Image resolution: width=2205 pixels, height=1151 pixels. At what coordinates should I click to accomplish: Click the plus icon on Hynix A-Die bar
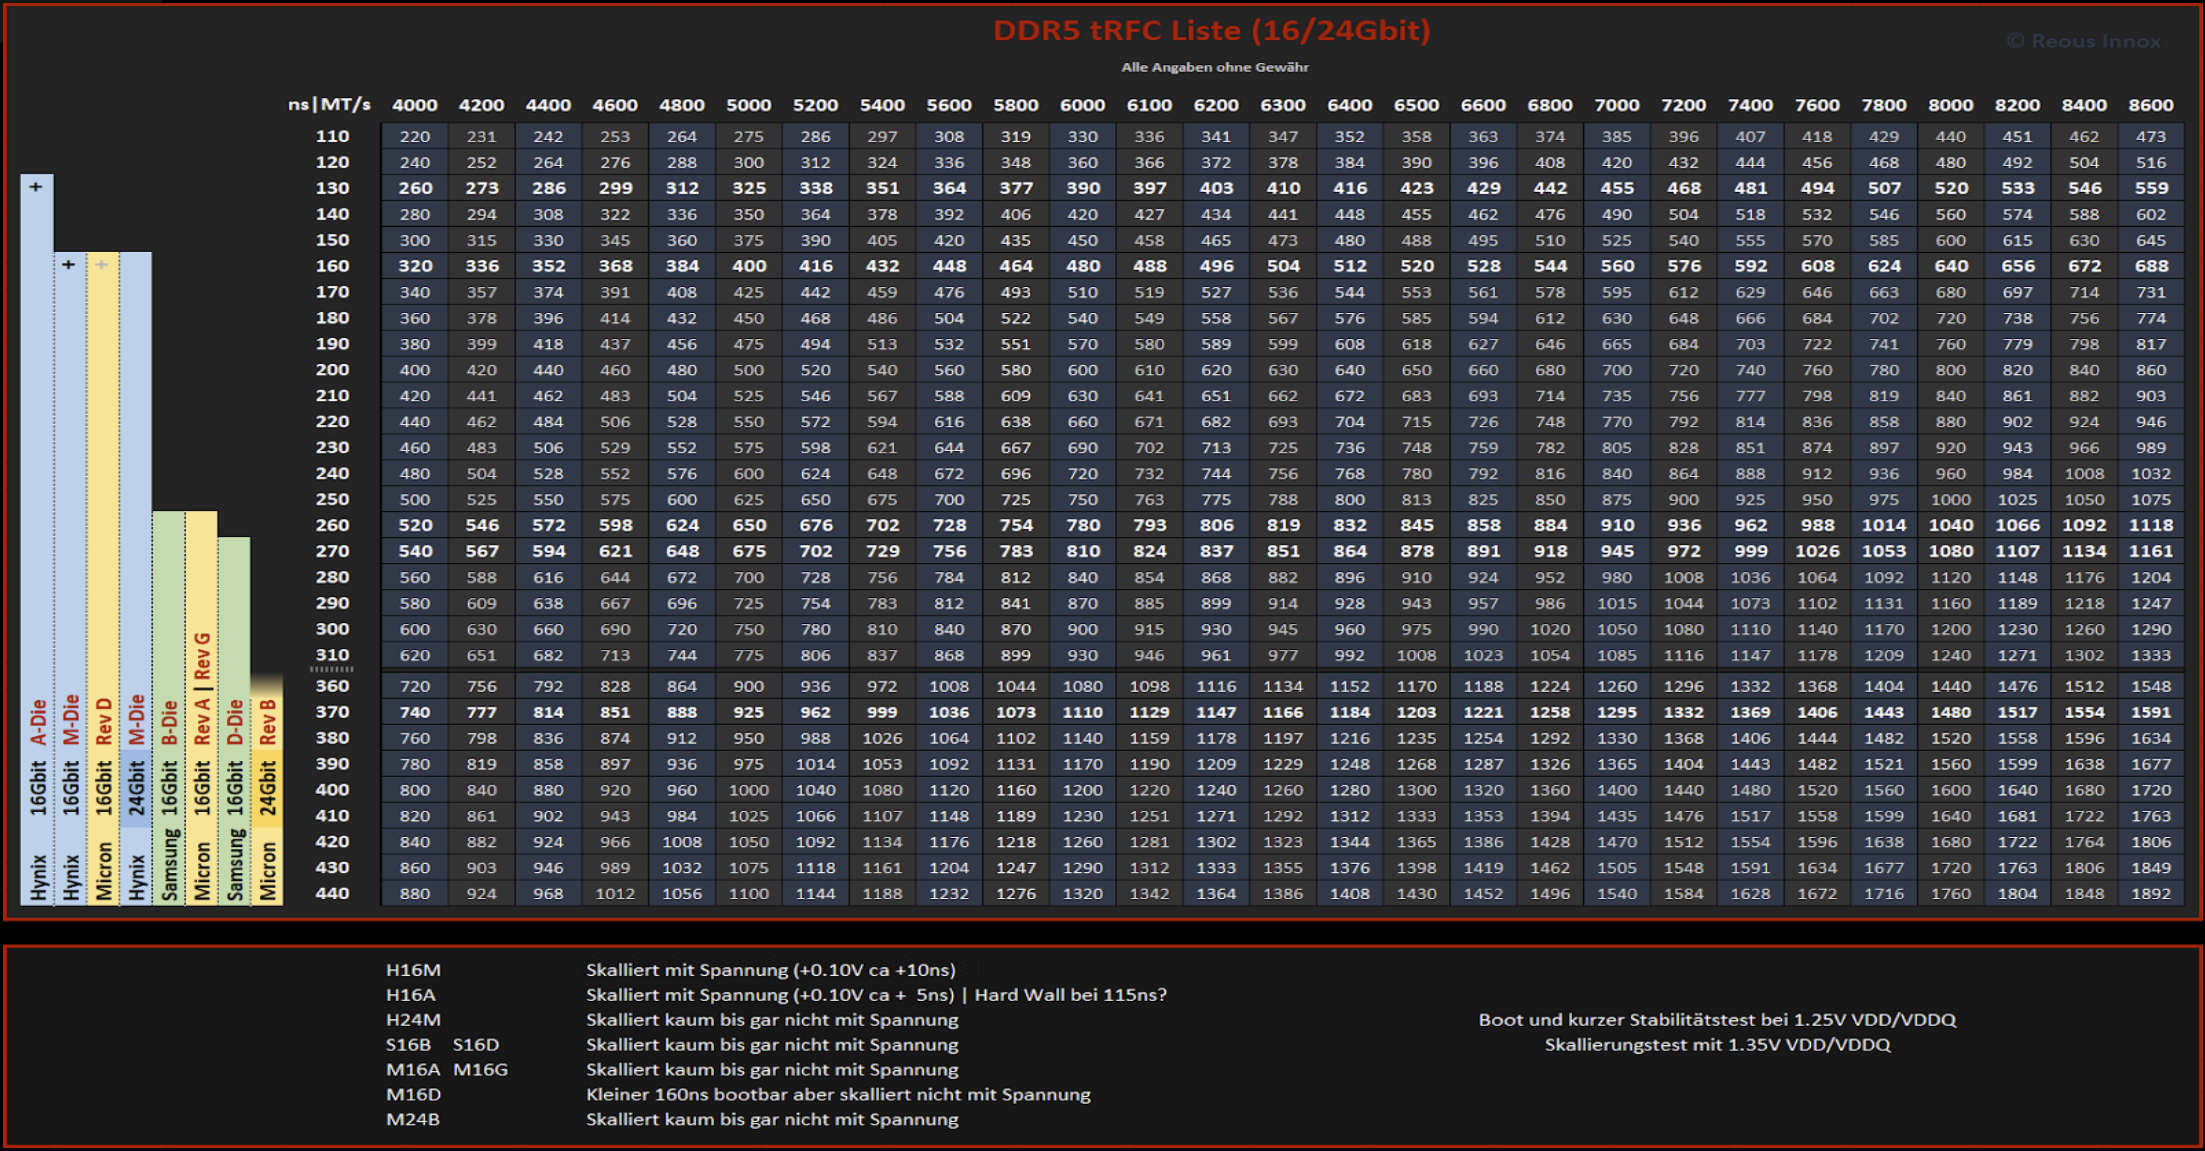click(x=36, y=187)
